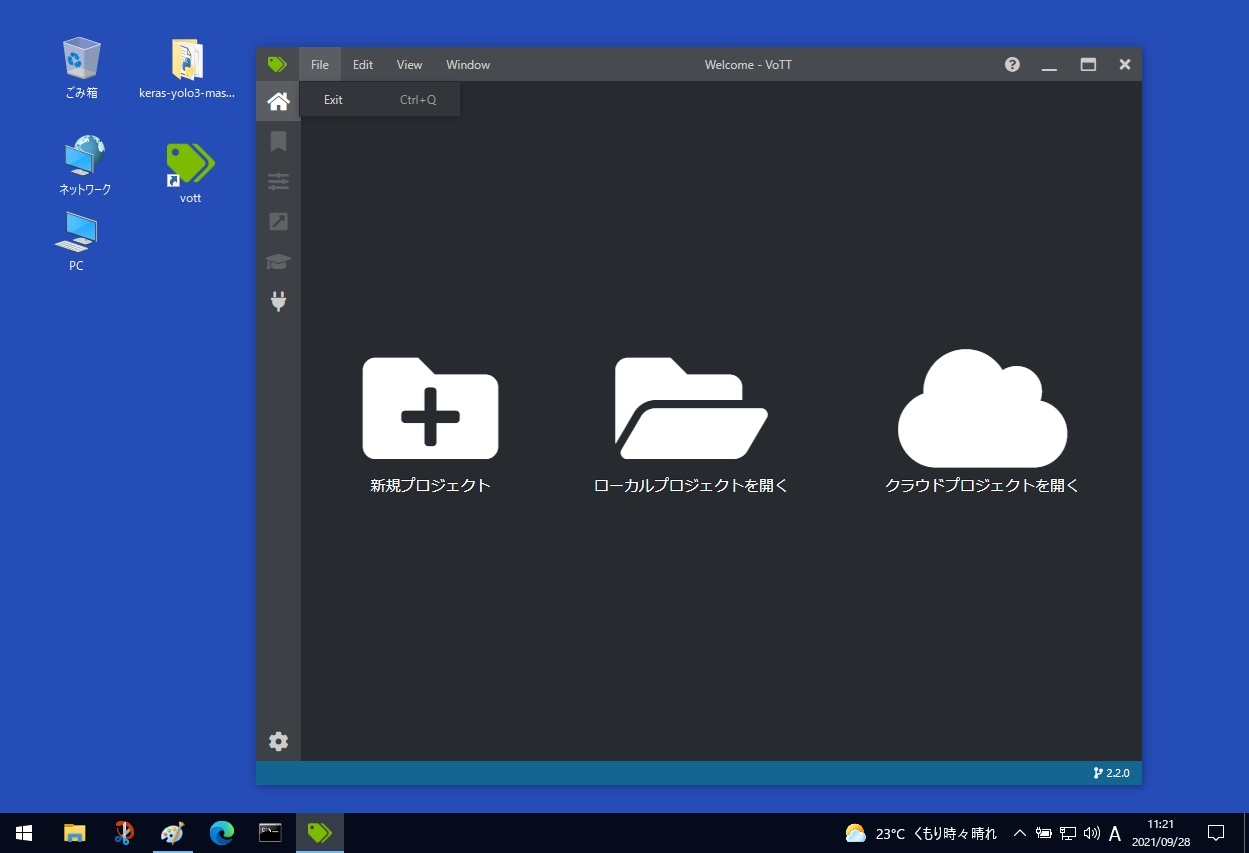Click the 2.2.0 version indicator
Image resolution: width=1249 pixels, height=853 pixels.
(1112, 773)
